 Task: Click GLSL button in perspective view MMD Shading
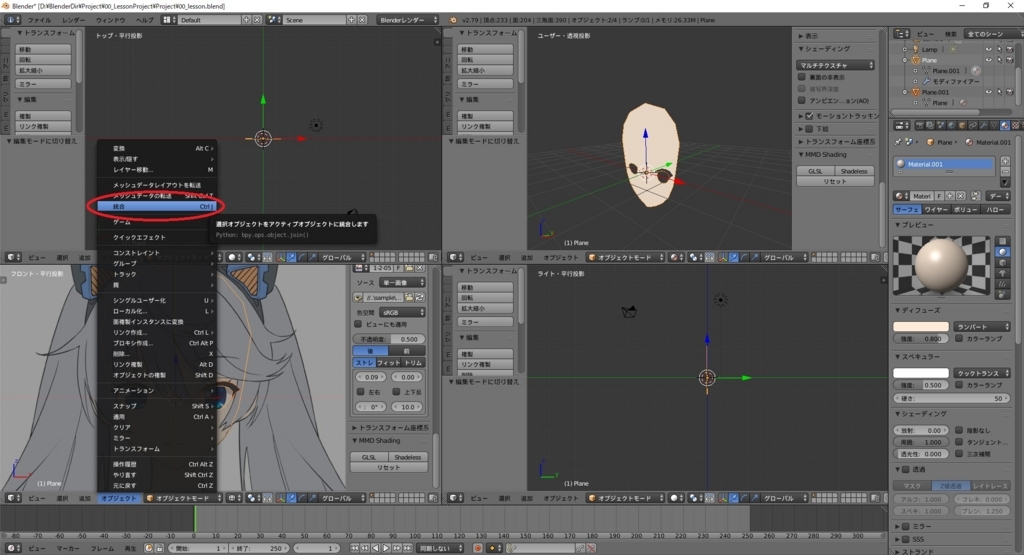point(816,171)
